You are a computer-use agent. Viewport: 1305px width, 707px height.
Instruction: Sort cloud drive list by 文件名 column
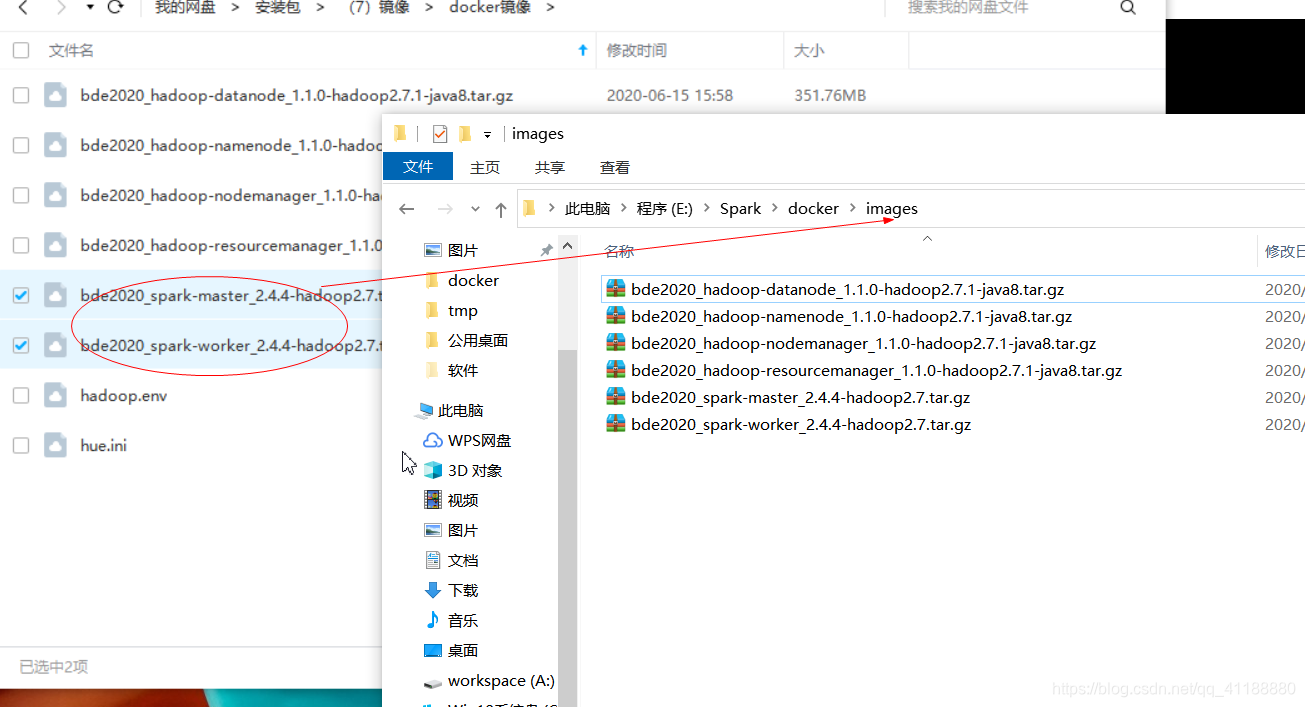coord(71,50)
